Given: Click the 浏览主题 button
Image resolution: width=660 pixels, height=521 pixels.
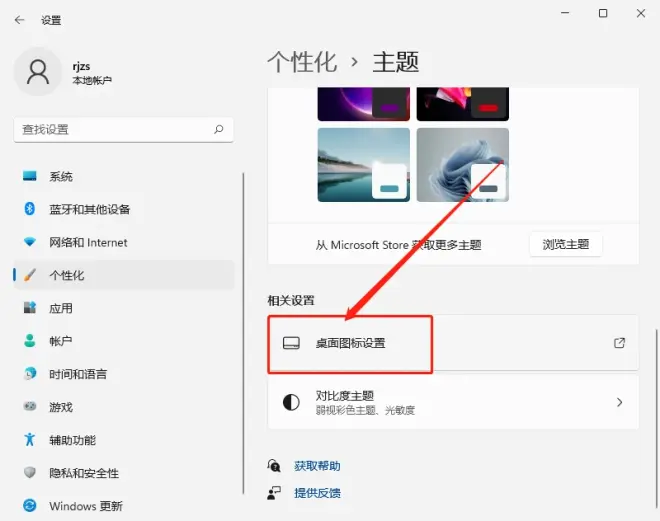Looking at the screenshot, I should coord(566,244).
